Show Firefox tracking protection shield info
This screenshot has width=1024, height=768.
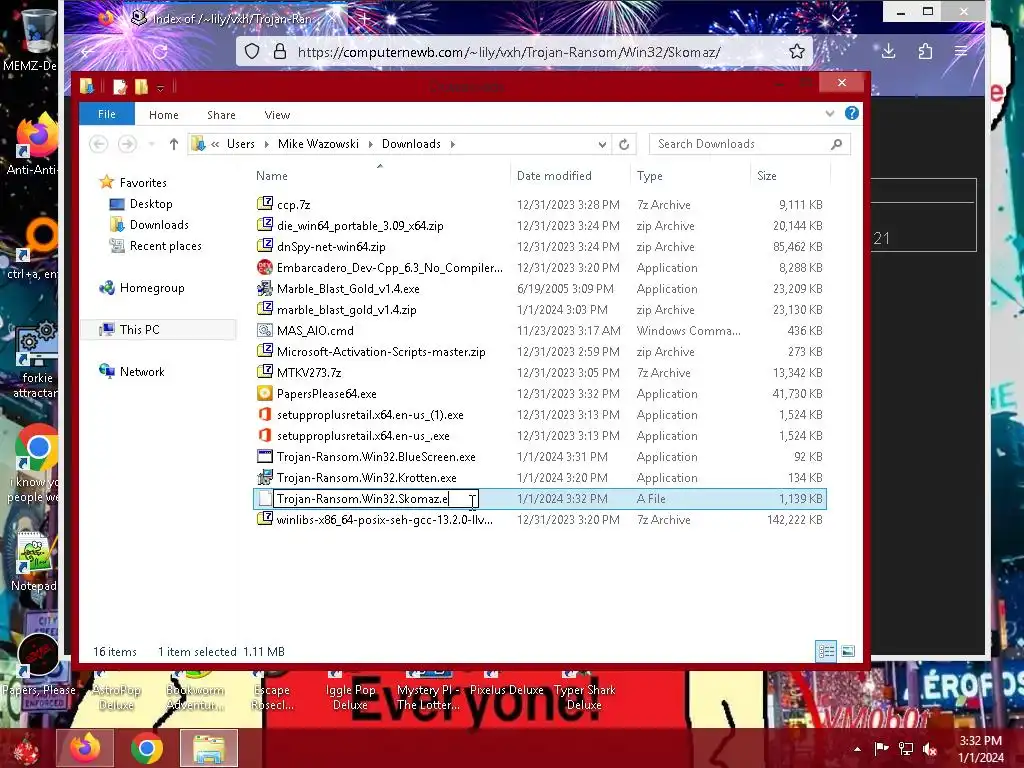(252, 52)
